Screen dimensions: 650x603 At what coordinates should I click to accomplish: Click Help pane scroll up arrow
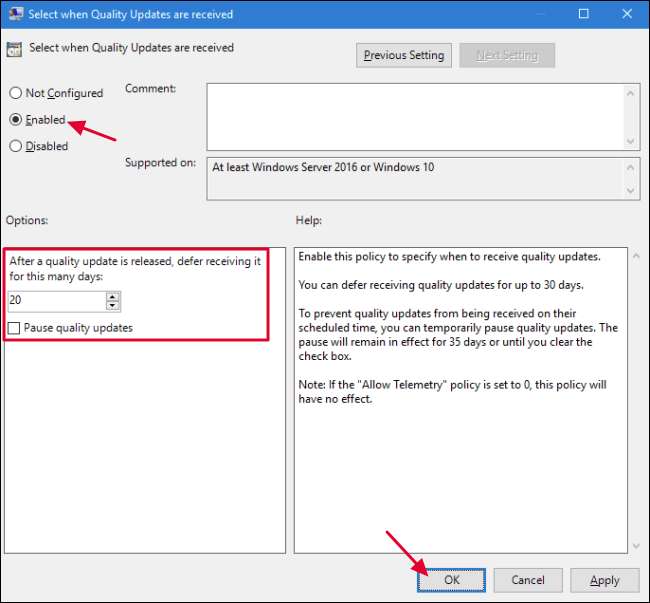pyautogui.click(x=636, y=257)
